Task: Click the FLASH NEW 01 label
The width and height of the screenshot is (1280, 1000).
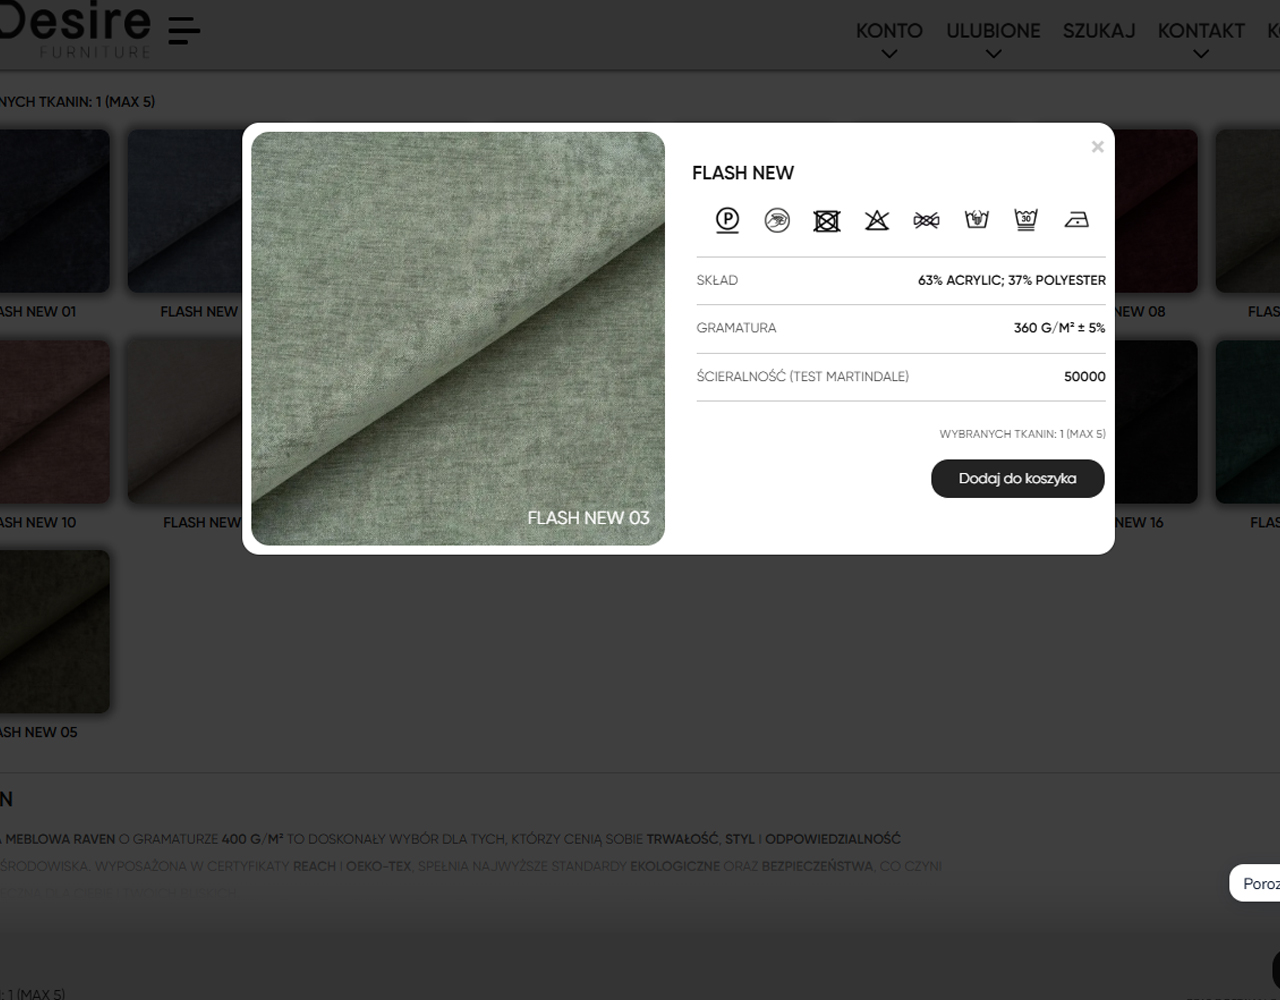Action: [38, 311]
